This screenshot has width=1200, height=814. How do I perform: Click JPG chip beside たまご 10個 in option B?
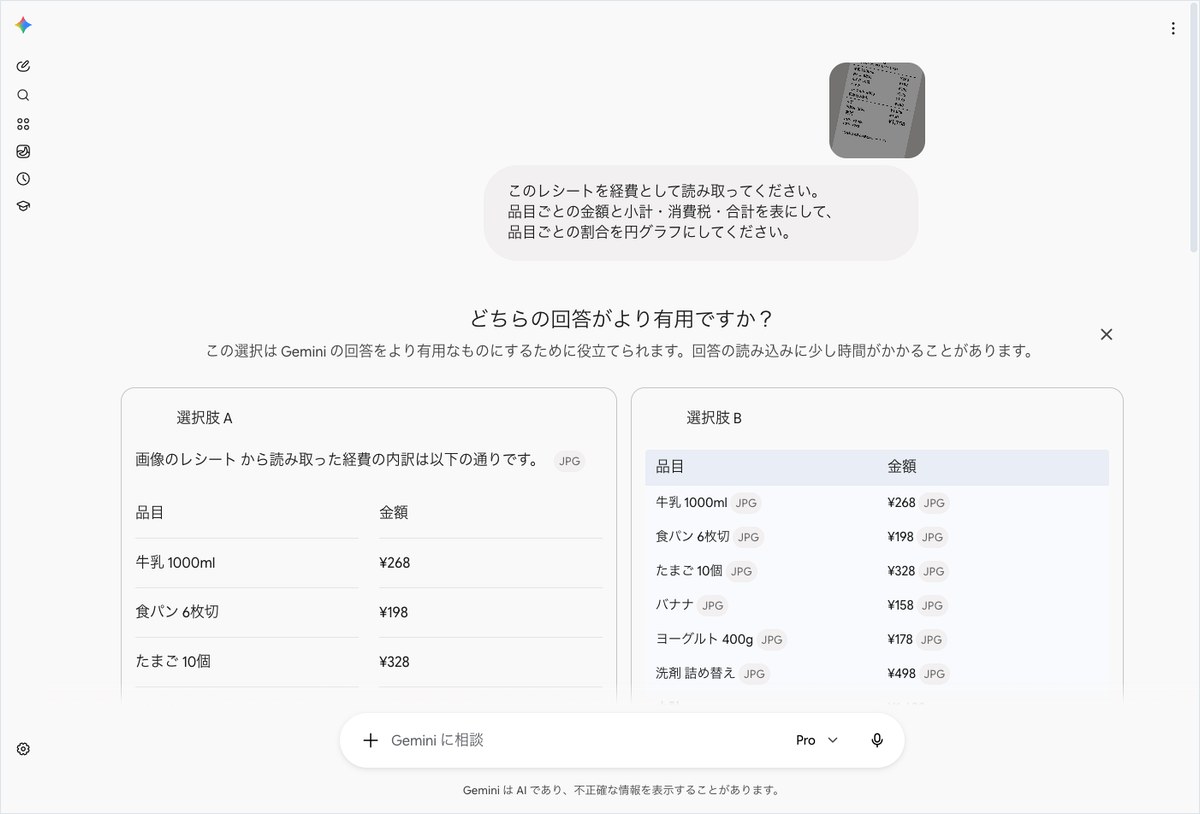(x=741, y=571)
